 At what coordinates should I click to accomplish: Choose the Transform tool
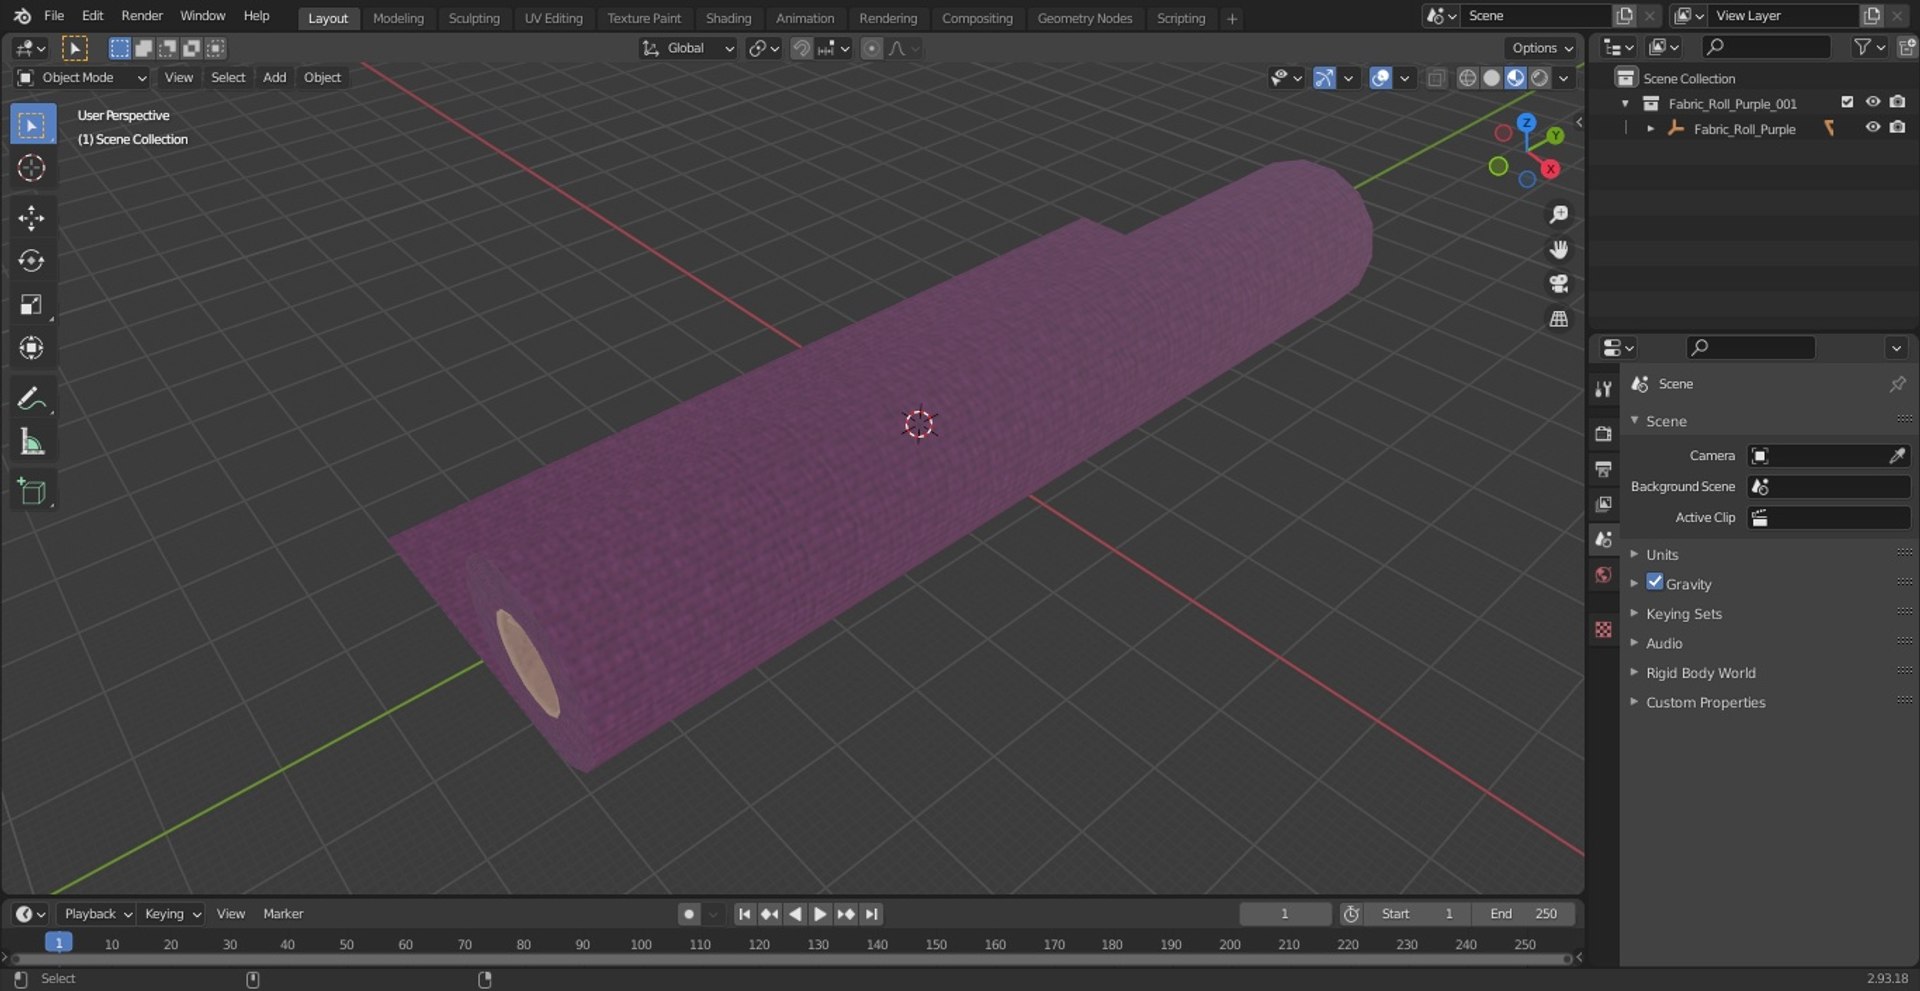tap(32, 348)
